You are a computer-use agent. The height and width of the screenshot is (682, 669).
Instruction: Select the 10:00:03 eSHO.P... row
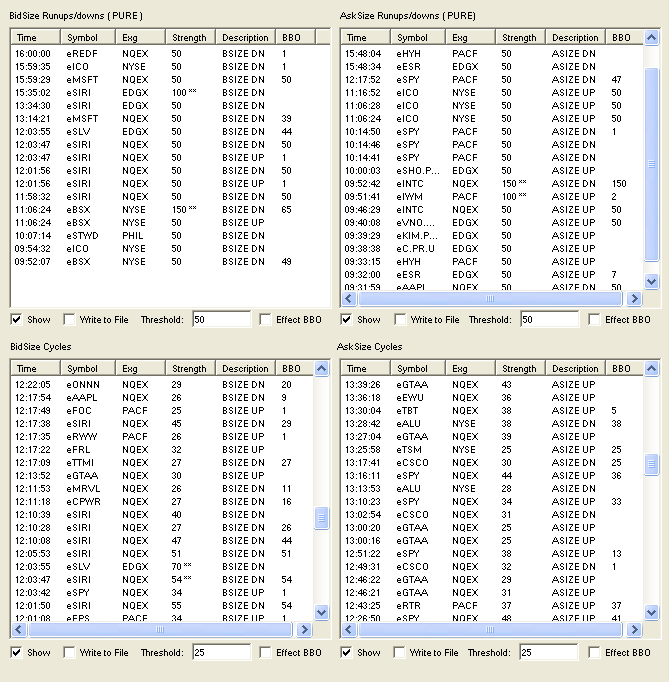pyautogui.click(x=492, y=170)
